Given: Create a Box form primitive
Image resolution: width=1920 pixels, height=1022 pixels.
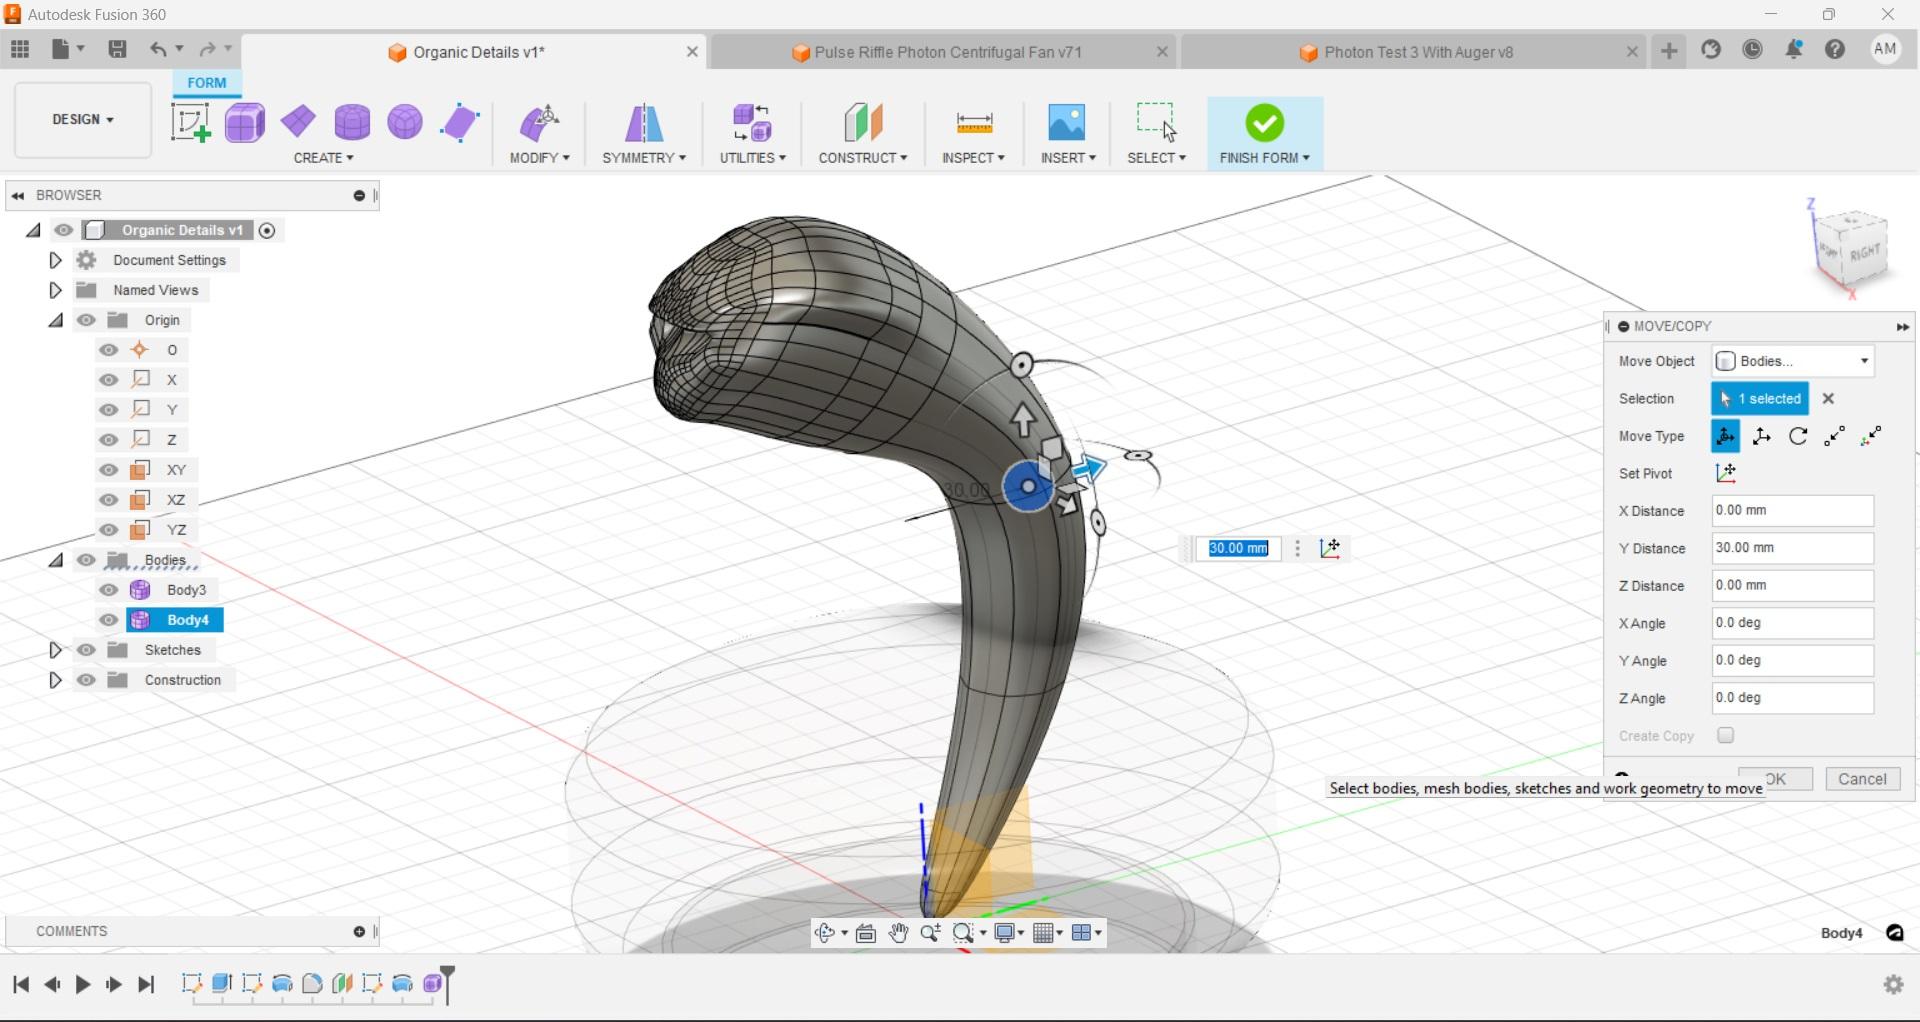Looking at the screenshot, I should [x=245, y=123].
